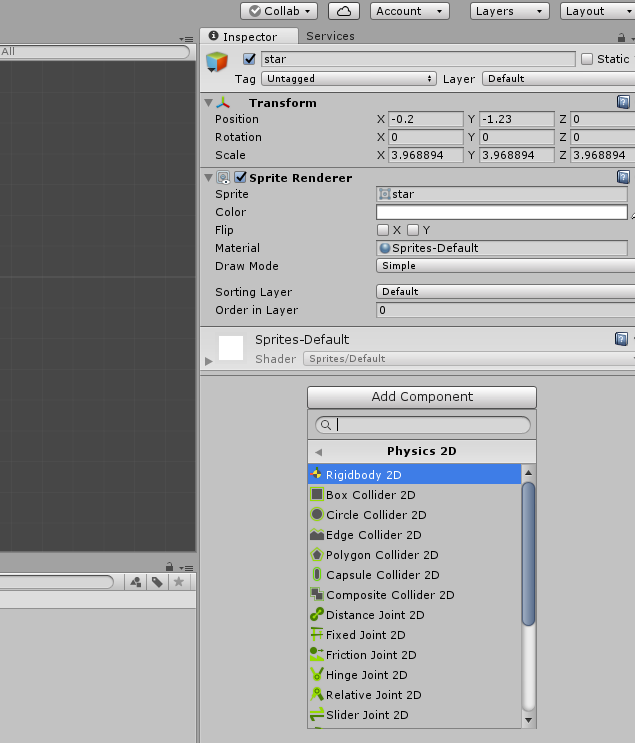Screen dimensions: 635x743
Task: Open the Sorting Layer dropdown
Action: [x=506, y=291]
